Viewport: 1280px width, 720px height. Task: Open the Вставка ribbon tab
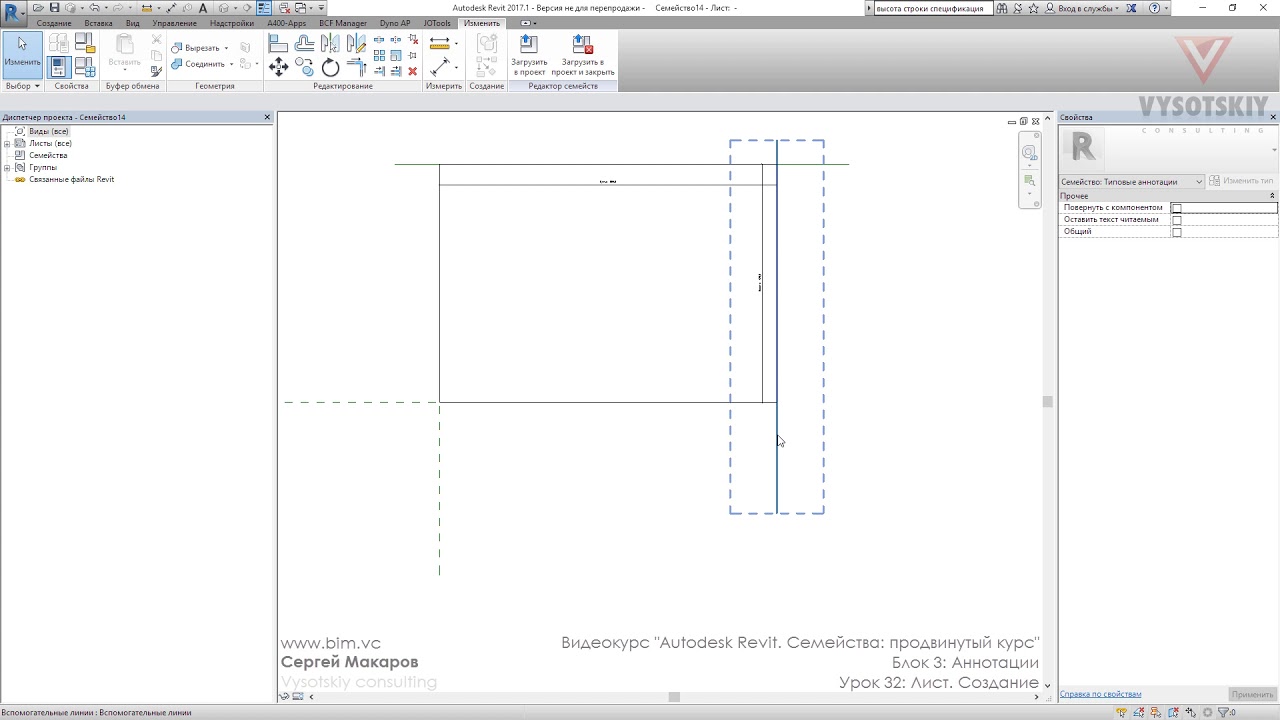98,23
